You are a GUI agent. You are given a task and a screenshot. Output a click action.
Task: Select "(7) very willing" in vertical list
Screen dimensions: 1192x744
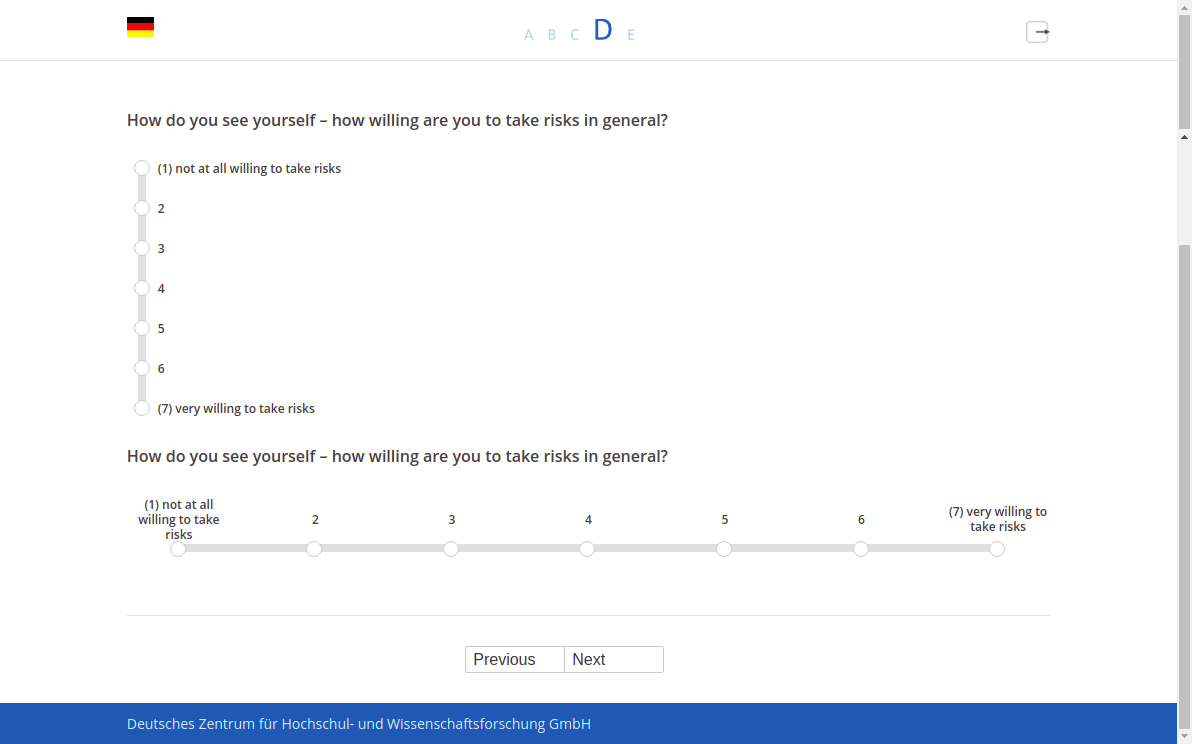click(141, 408)
